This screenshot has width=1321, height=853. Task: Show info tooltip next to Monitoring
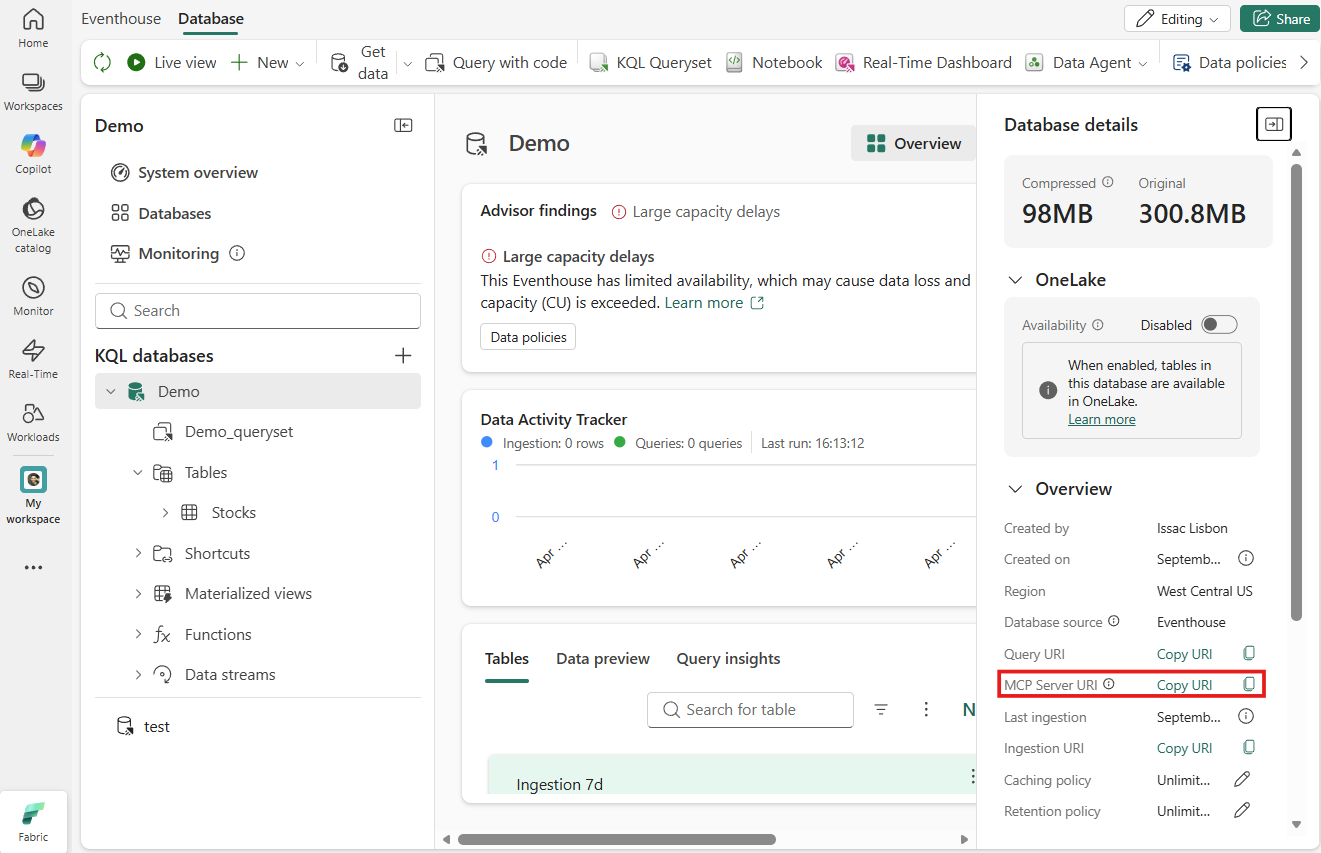pos(237,253)
